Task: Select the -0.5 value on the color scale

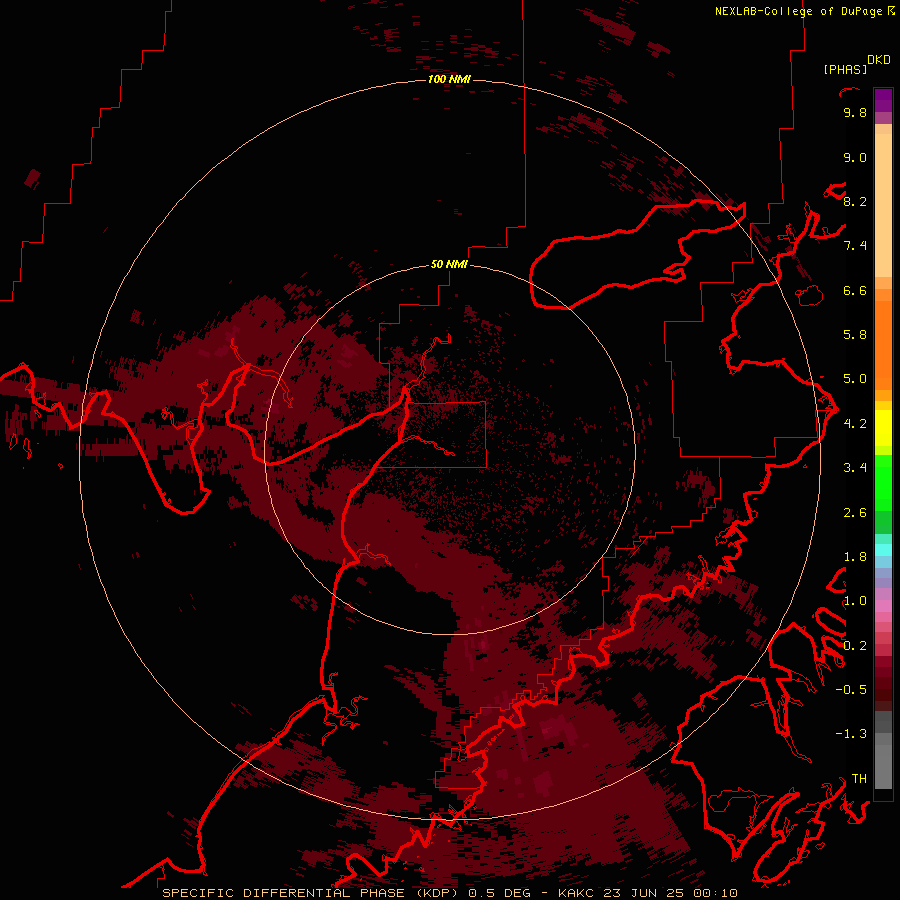Action: (x=851, y=690)
